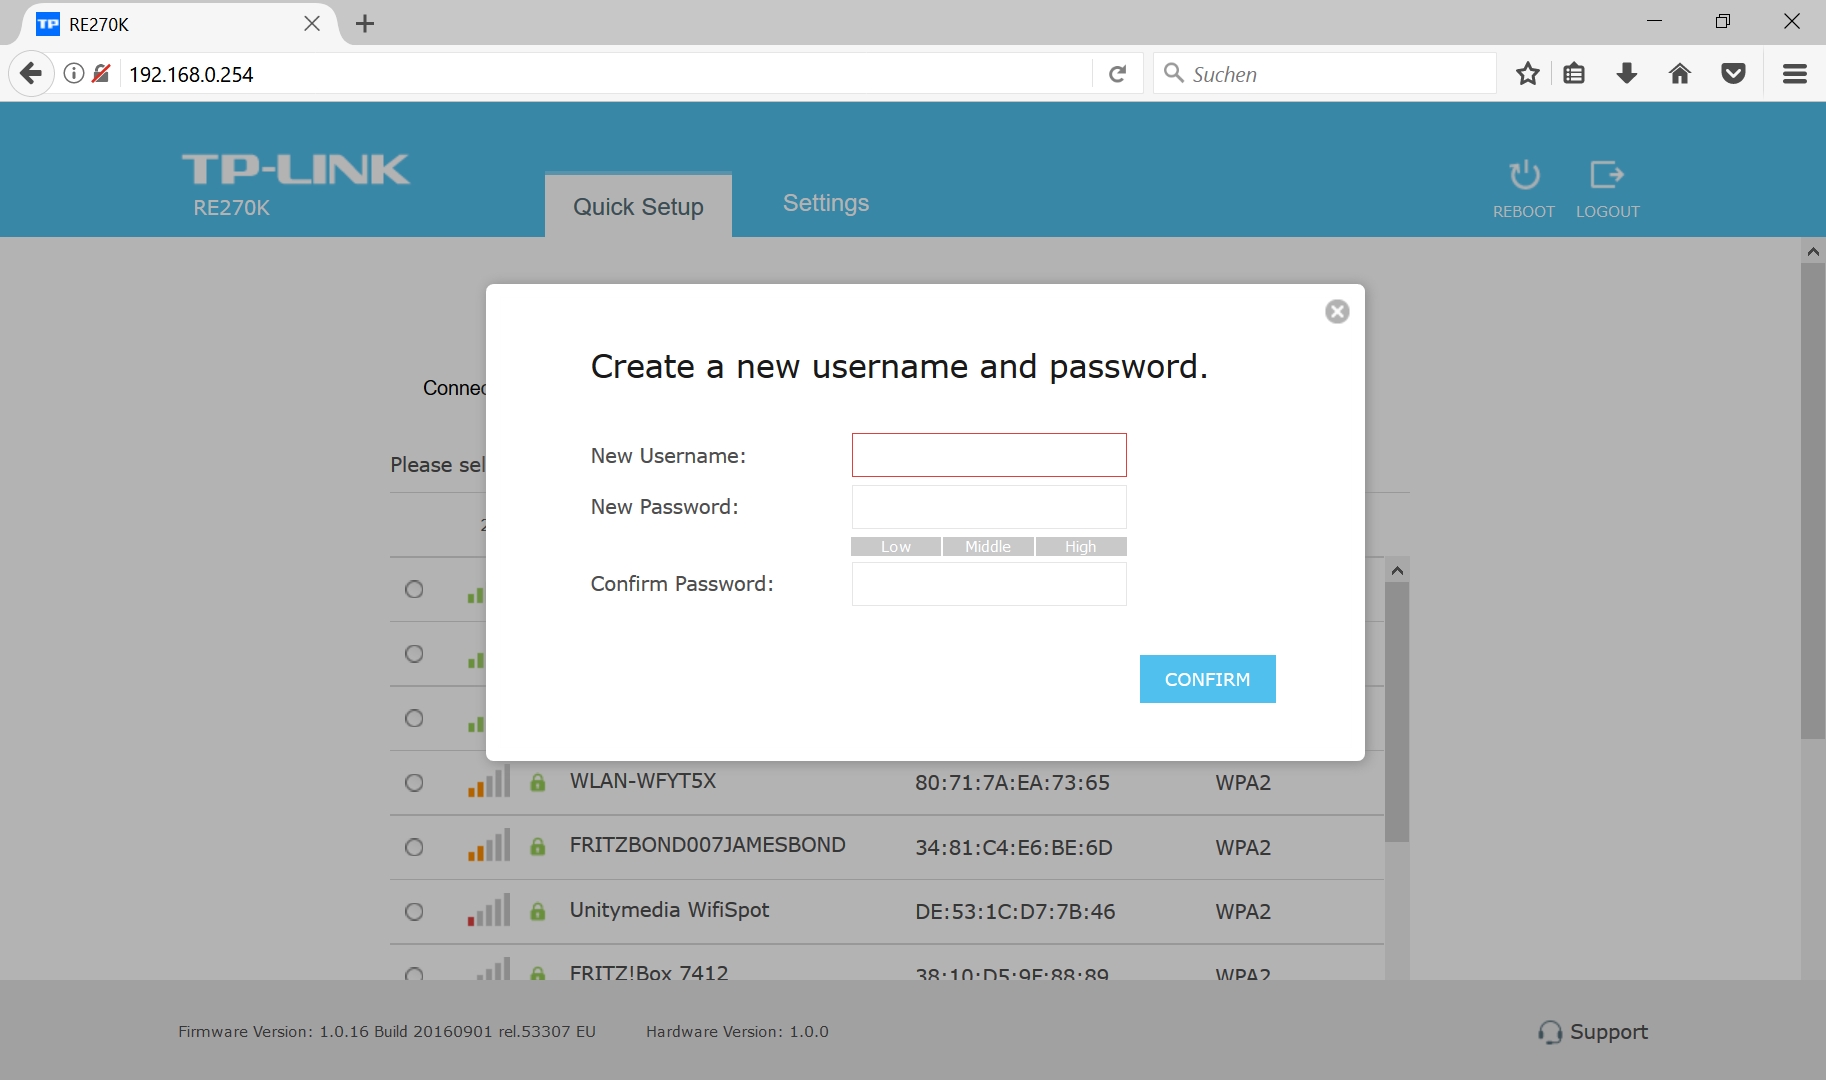Image resolution: width=1826 pixels, height=1080 pixels.
Task: Bookmark this page with the star icon
Action: [x=1527, y=74]
